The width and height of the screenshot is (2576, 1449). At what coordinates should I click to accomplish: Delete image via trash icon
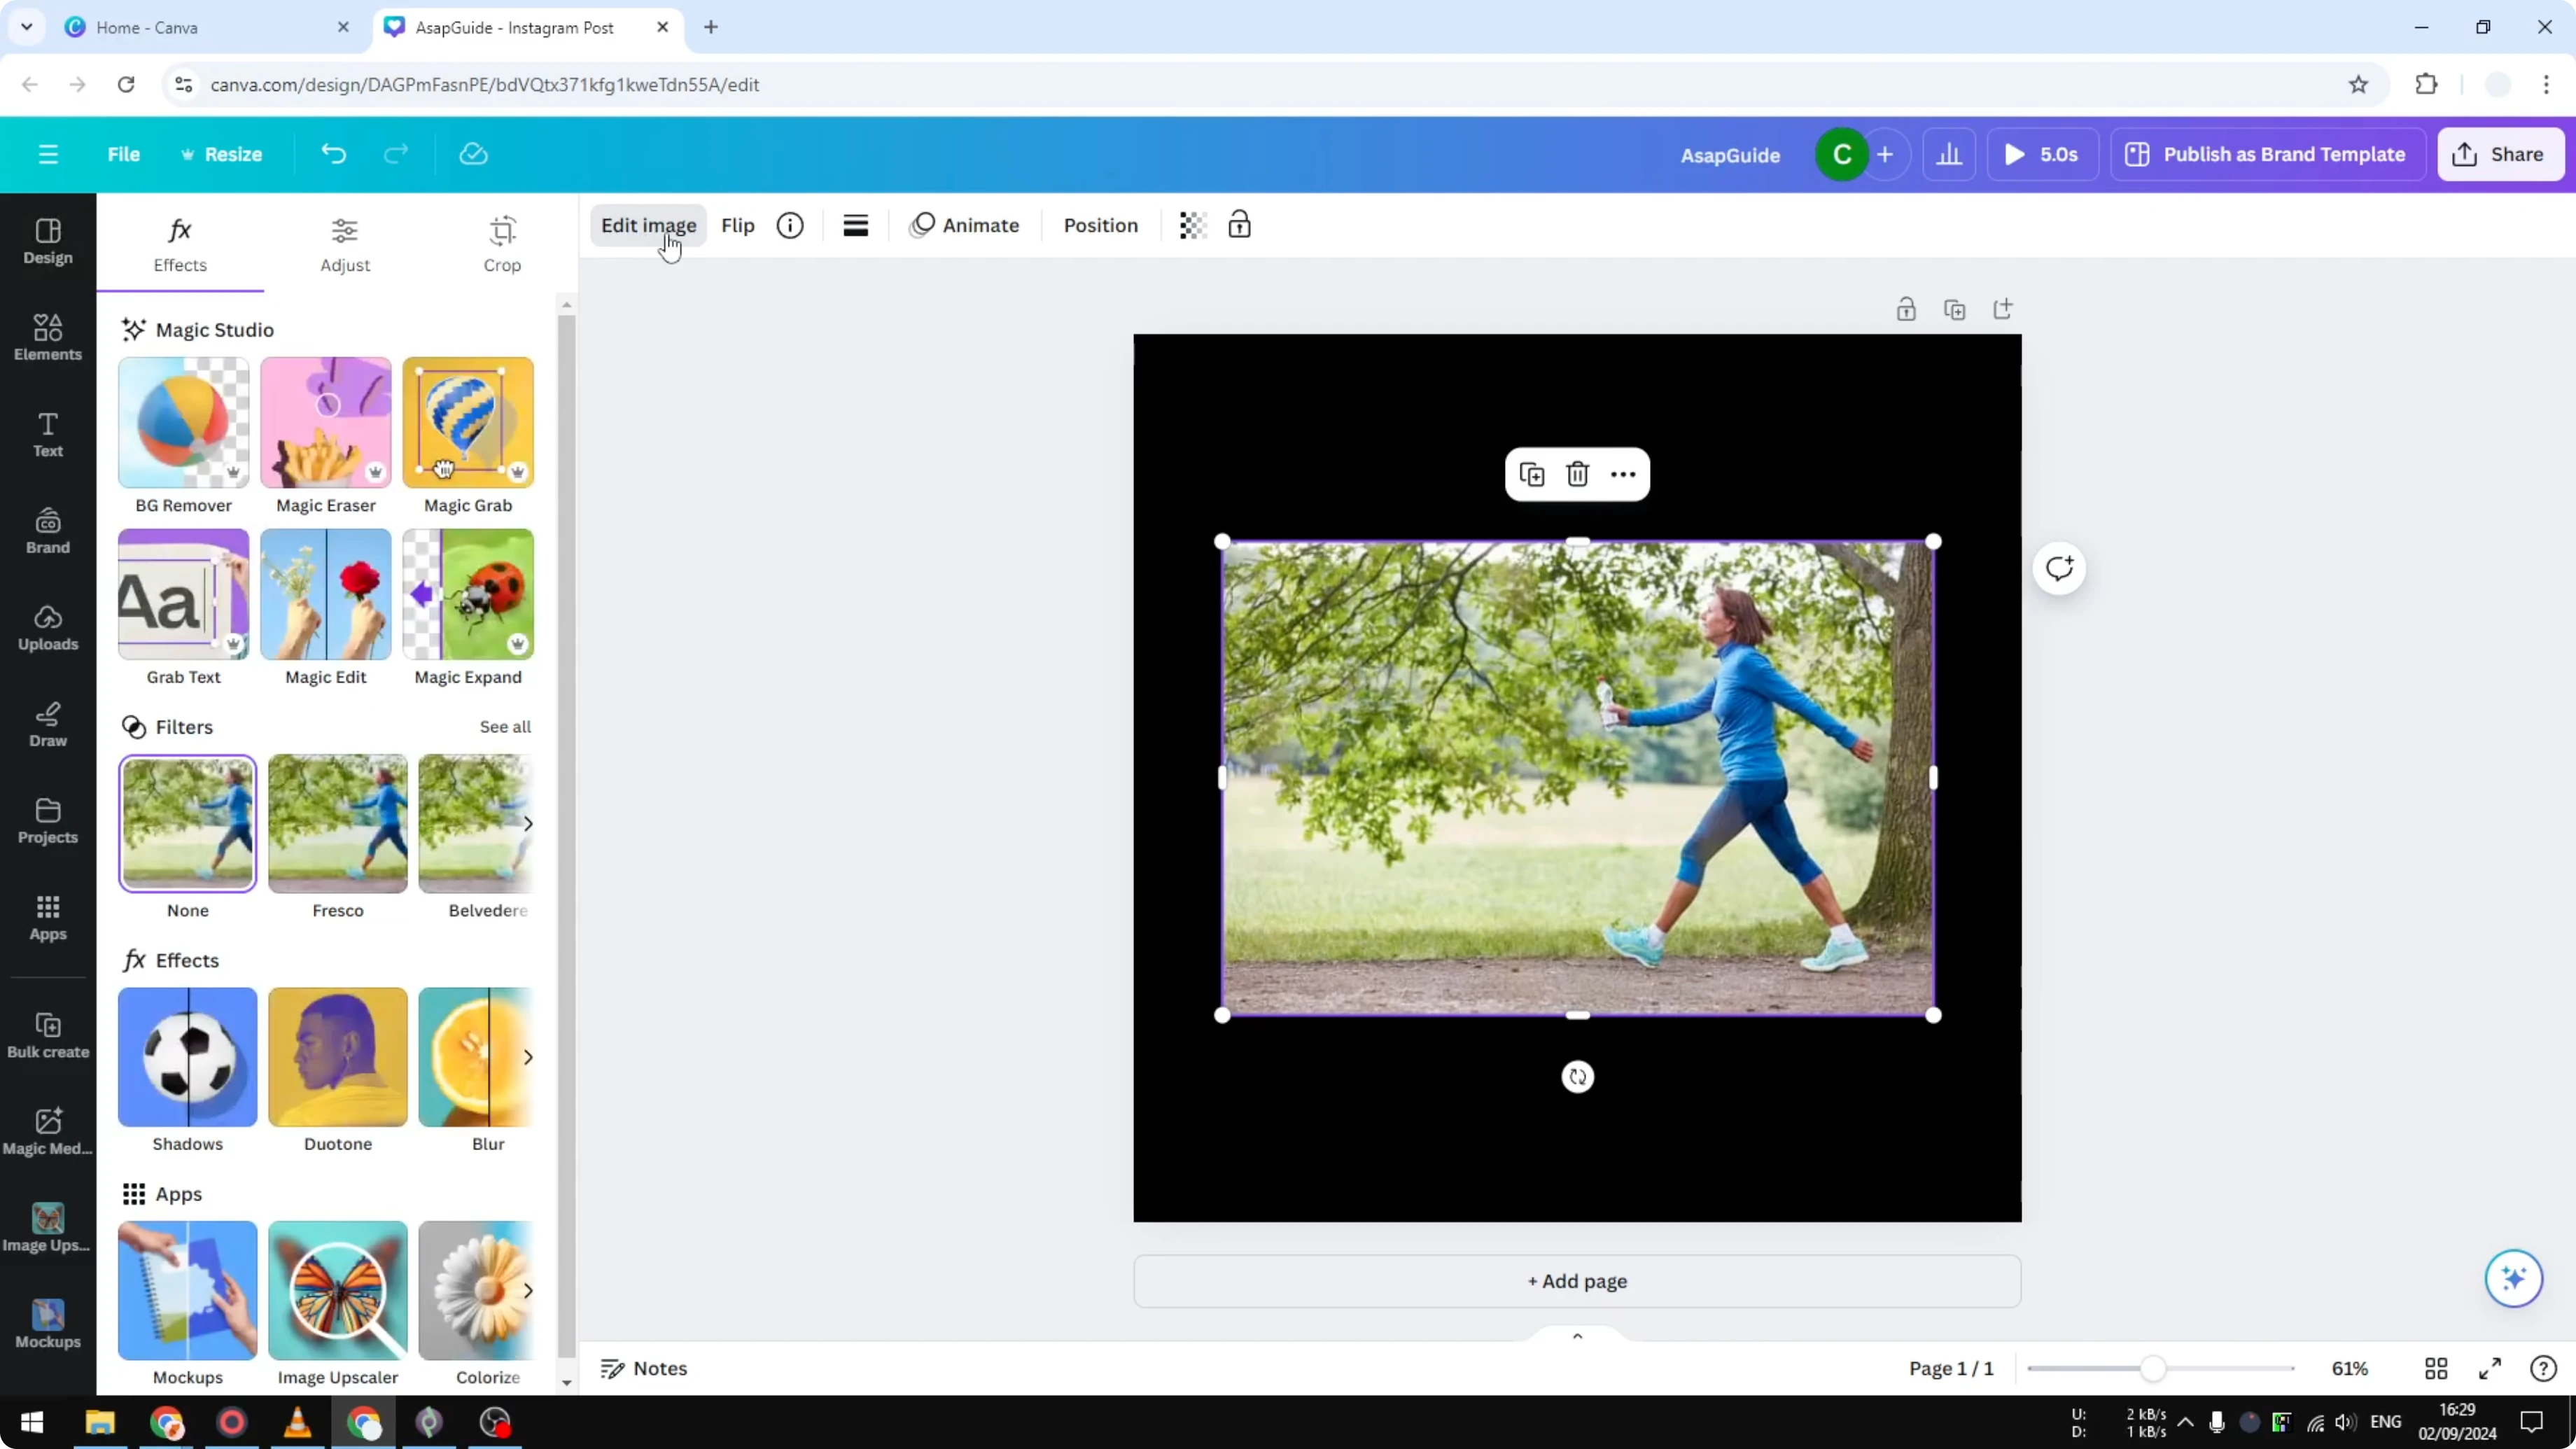click(1578, 474)
